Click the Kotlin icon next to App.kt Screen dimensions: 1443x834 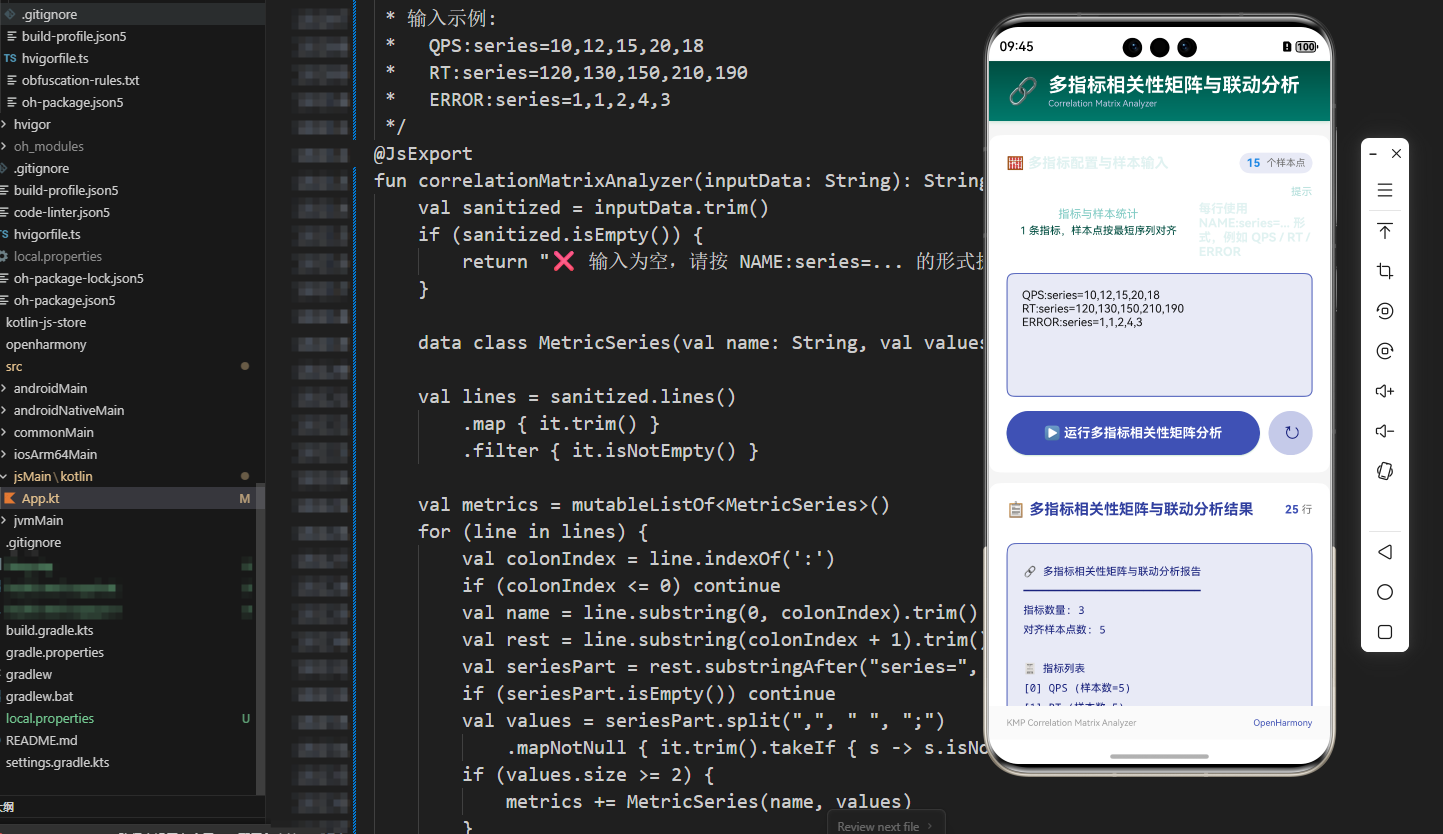tap(10, 498)
